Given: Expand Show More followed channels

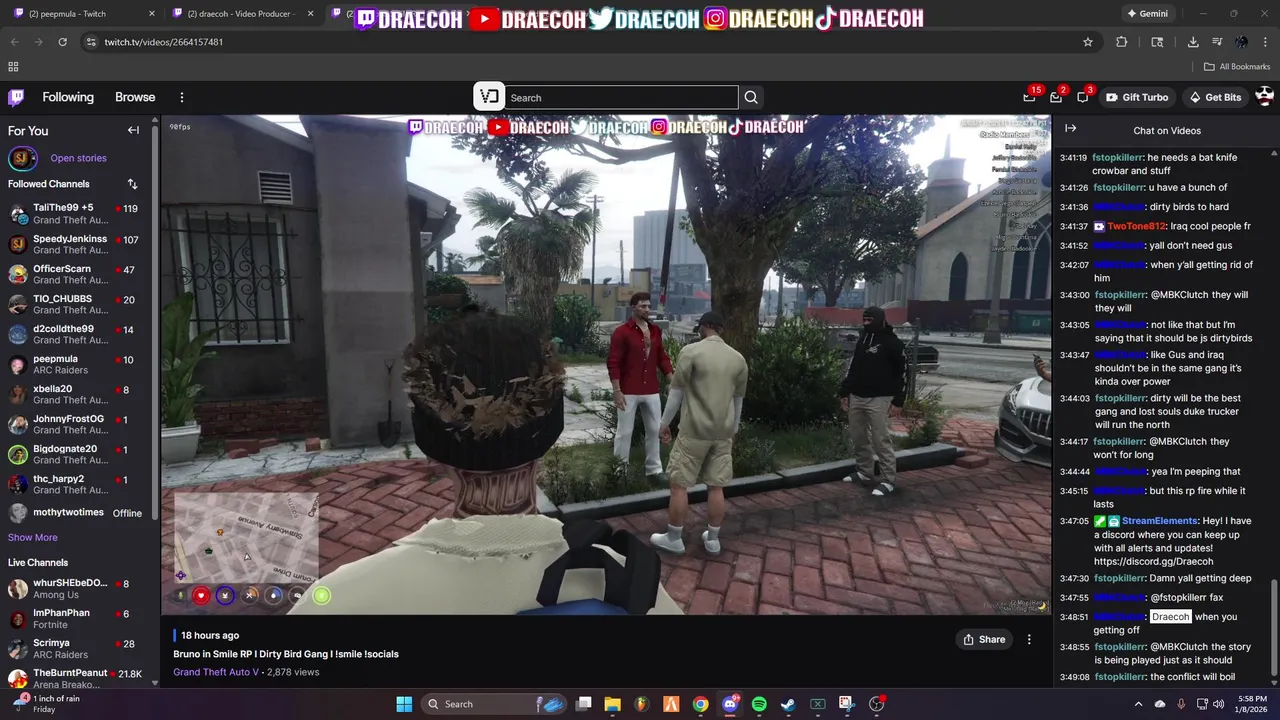Looking at the screenshot, I should pyautogui.click(x=33, y=537).
